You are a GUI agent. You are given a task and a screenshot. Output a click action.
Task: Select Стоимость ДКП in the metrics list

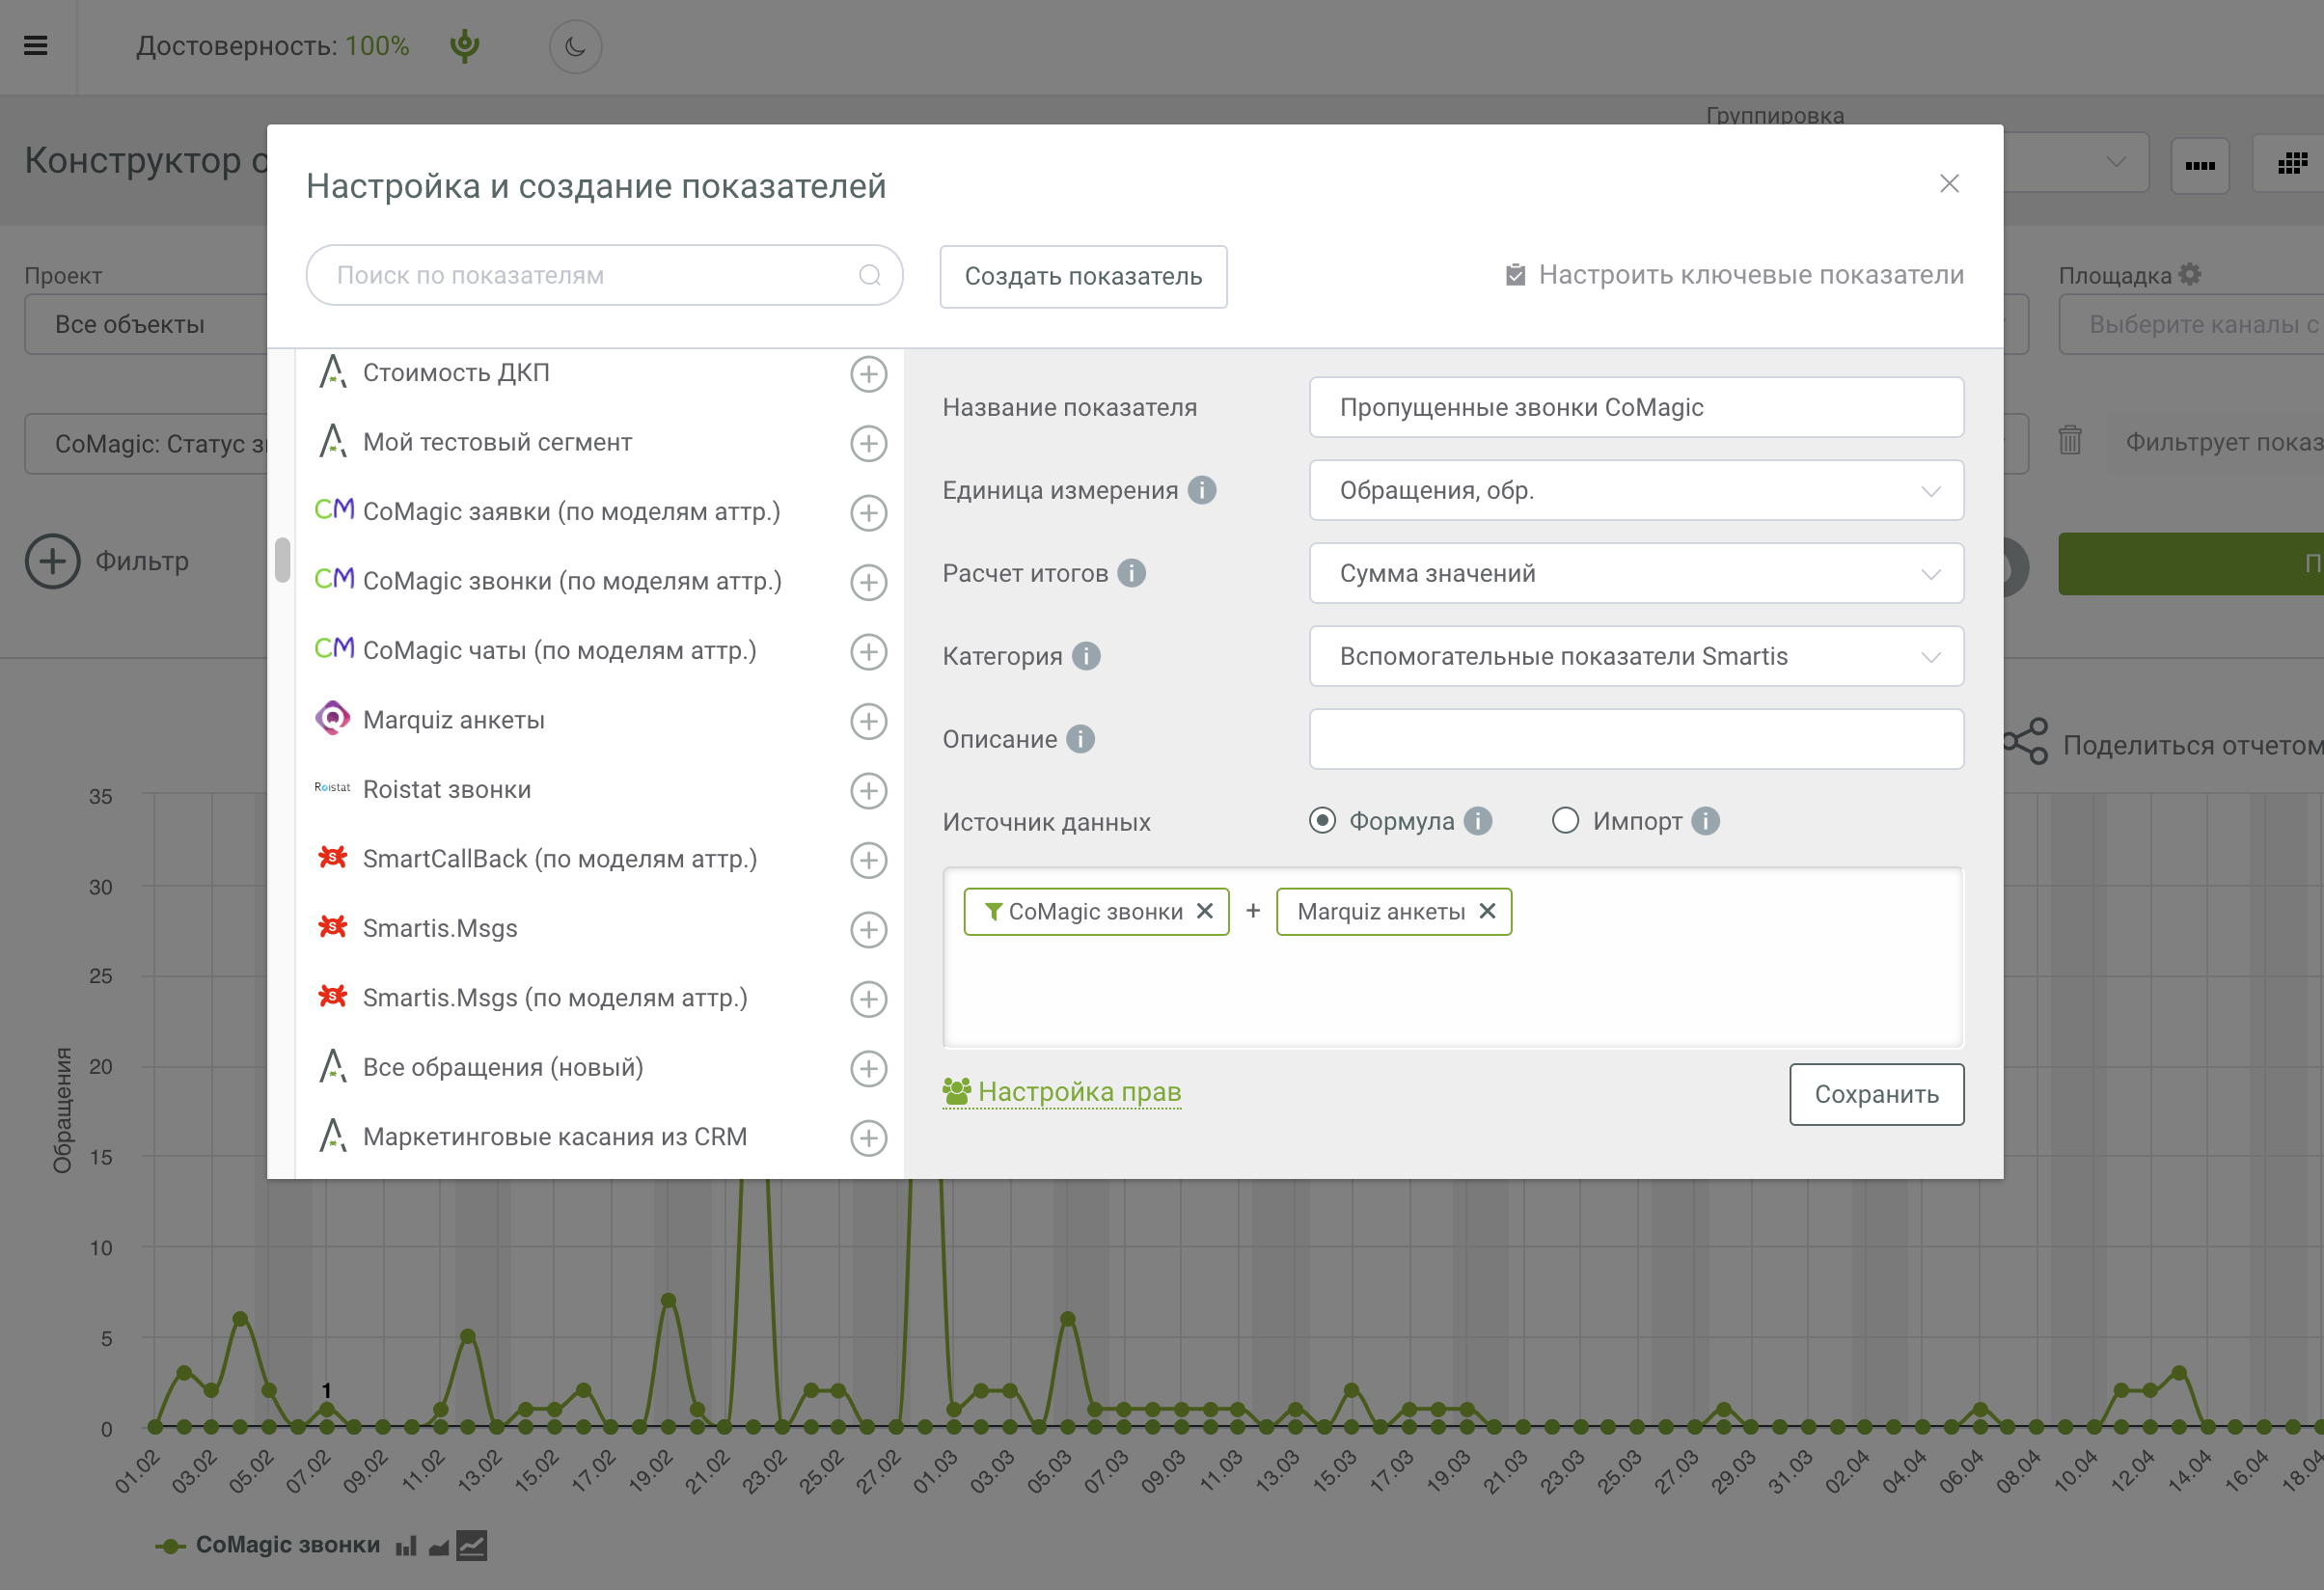455,373
